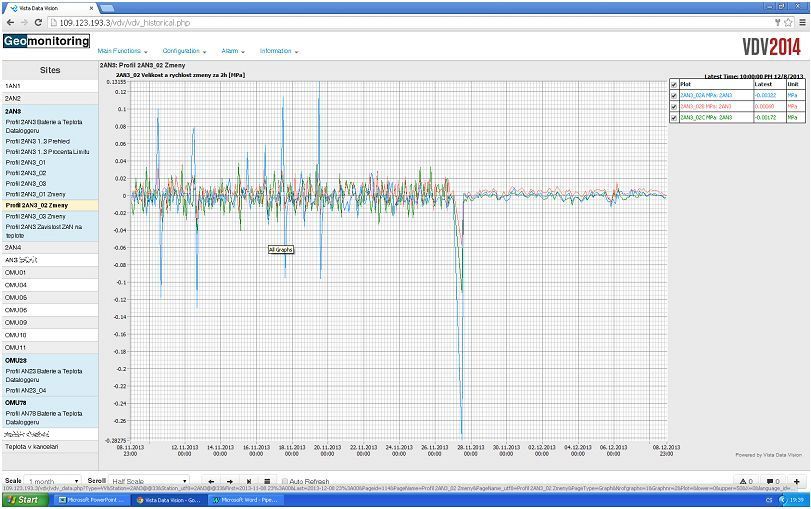Expand the Information menu
The width and height of the screenshot is (811, 509).
pyautogui.click(x=279, y=51)
